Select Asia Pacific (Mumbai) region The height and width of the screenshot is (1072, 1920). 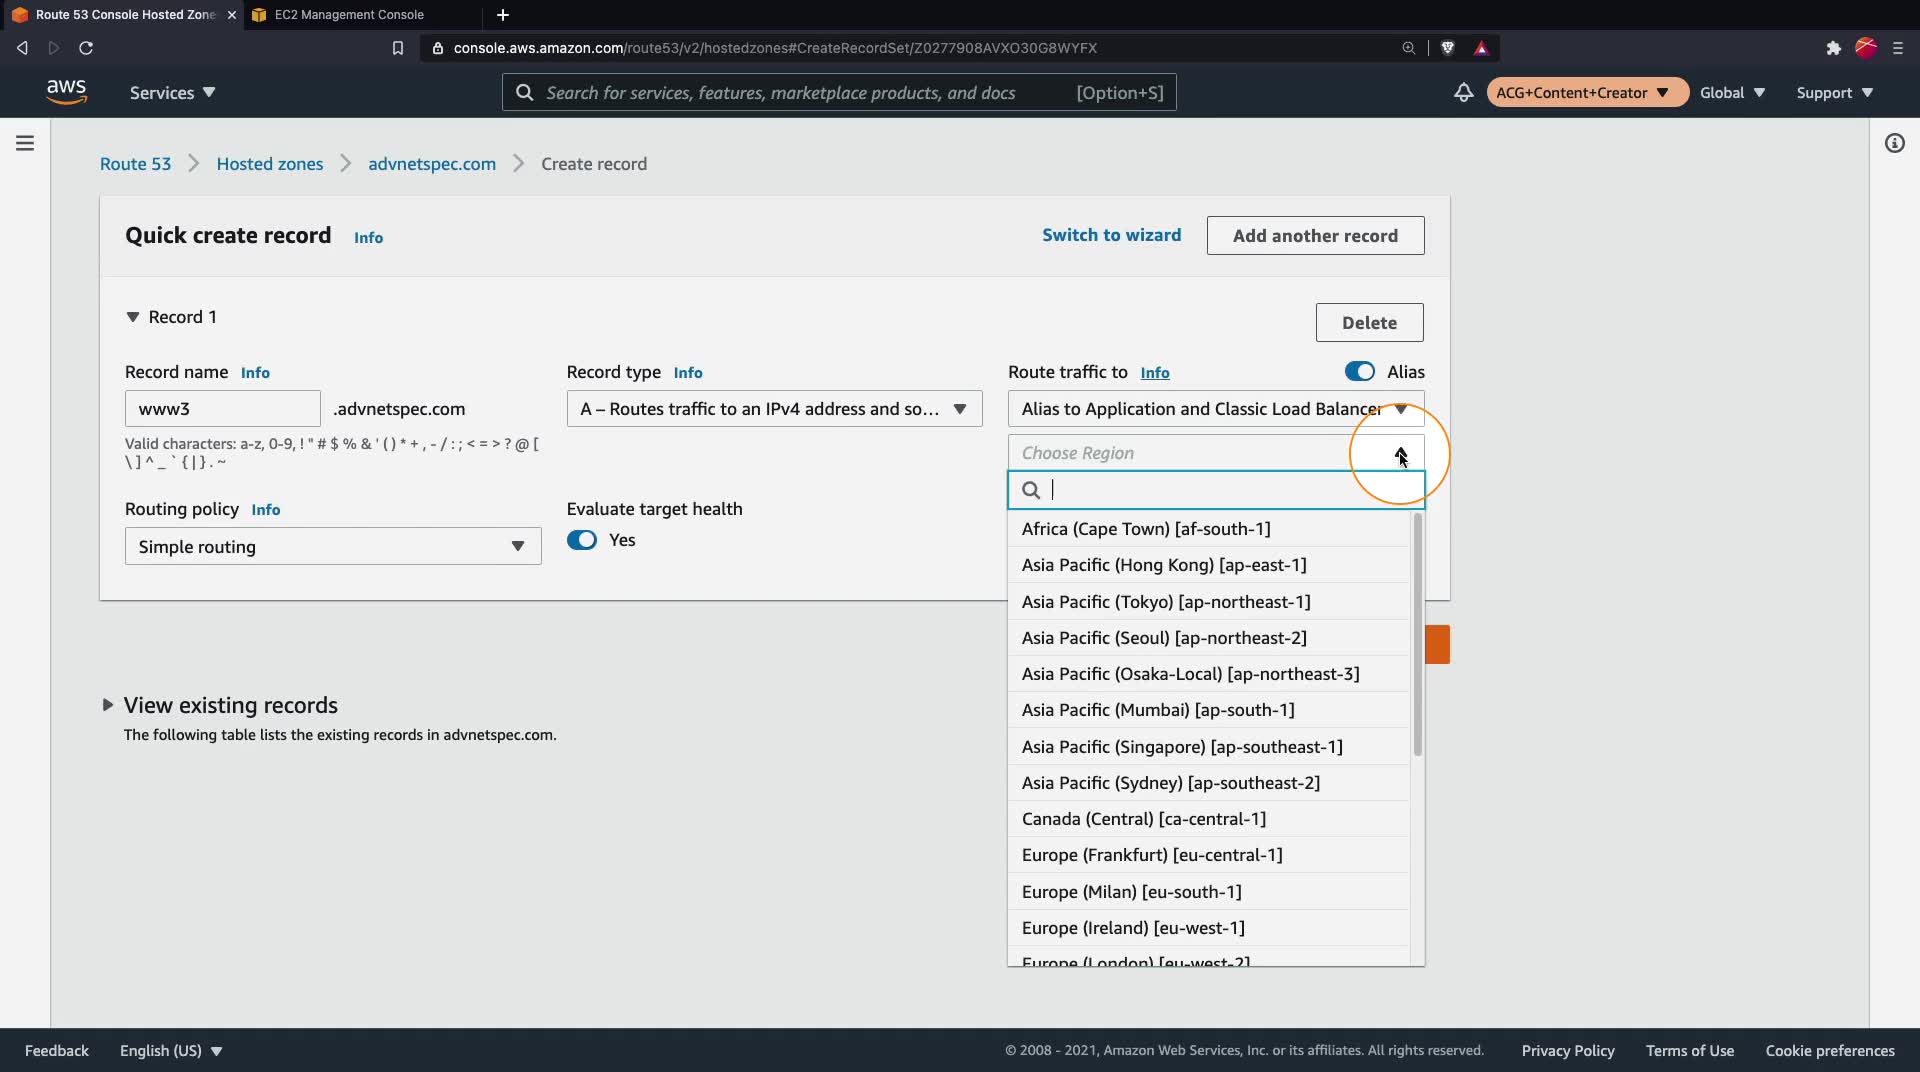1208,710
